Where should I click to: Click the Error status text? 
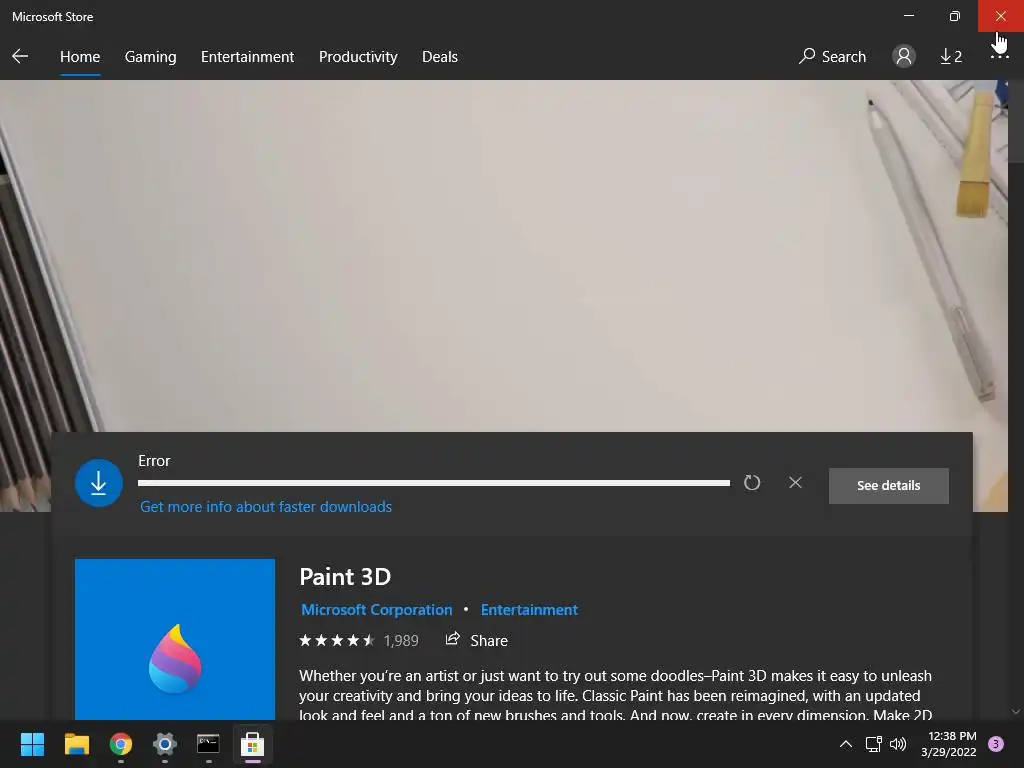click(154, 461)
